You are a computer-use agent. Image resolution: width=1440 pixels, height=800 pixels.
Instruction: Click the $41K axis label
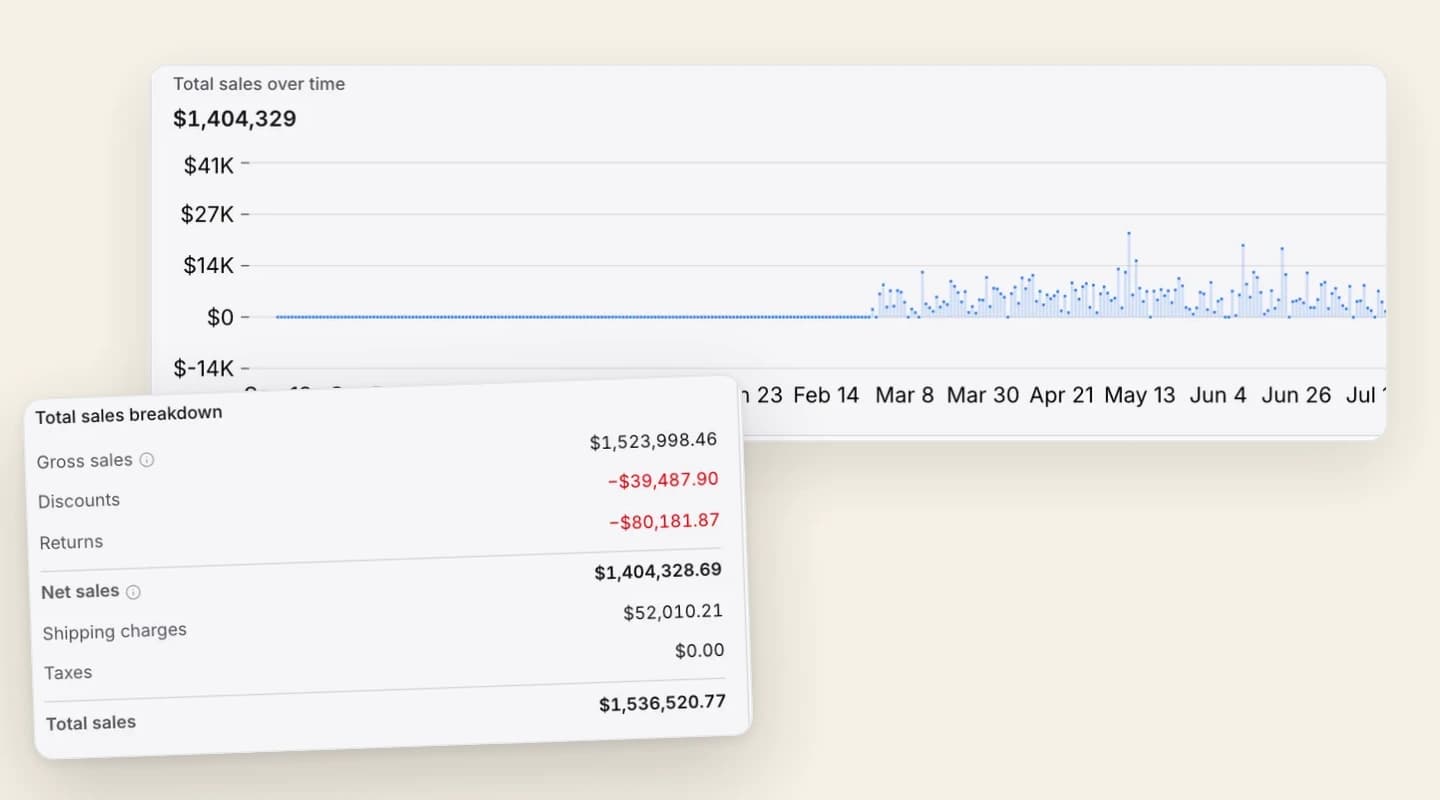[x=208, y=165]
